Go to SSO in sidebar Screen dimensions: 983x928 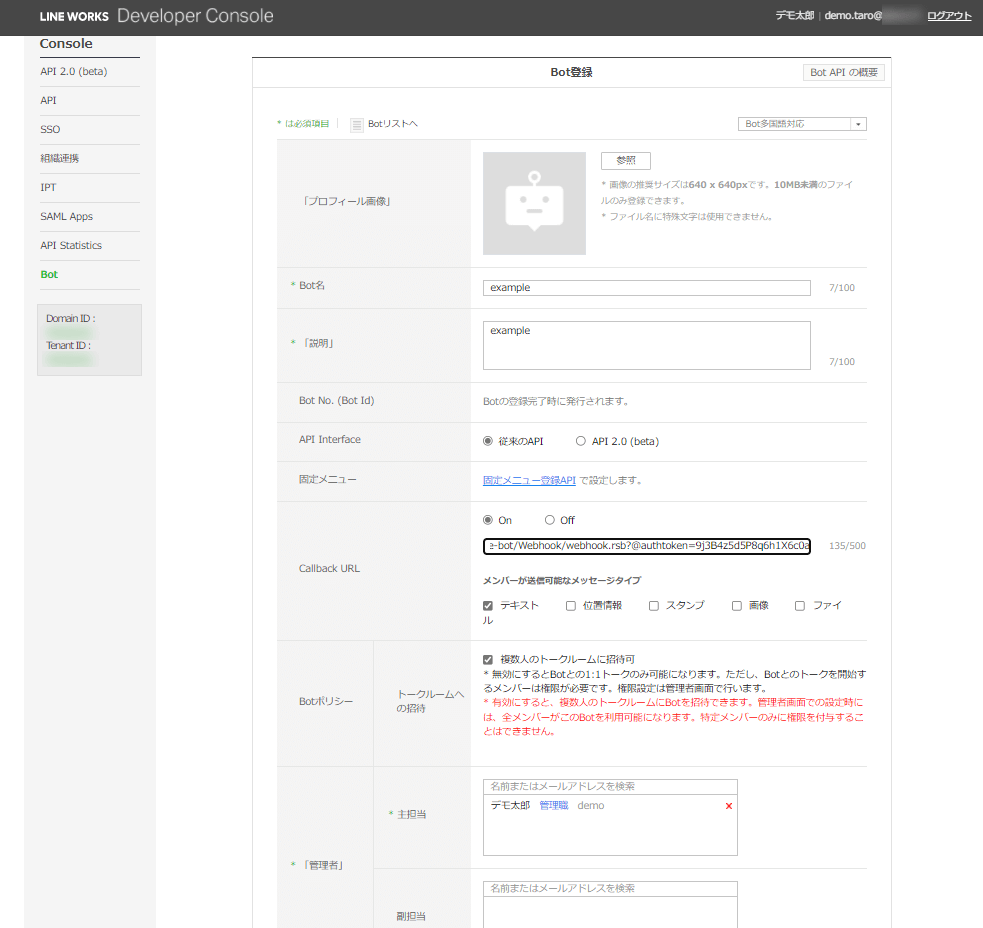pyautogui.click(x=50, y=129)
